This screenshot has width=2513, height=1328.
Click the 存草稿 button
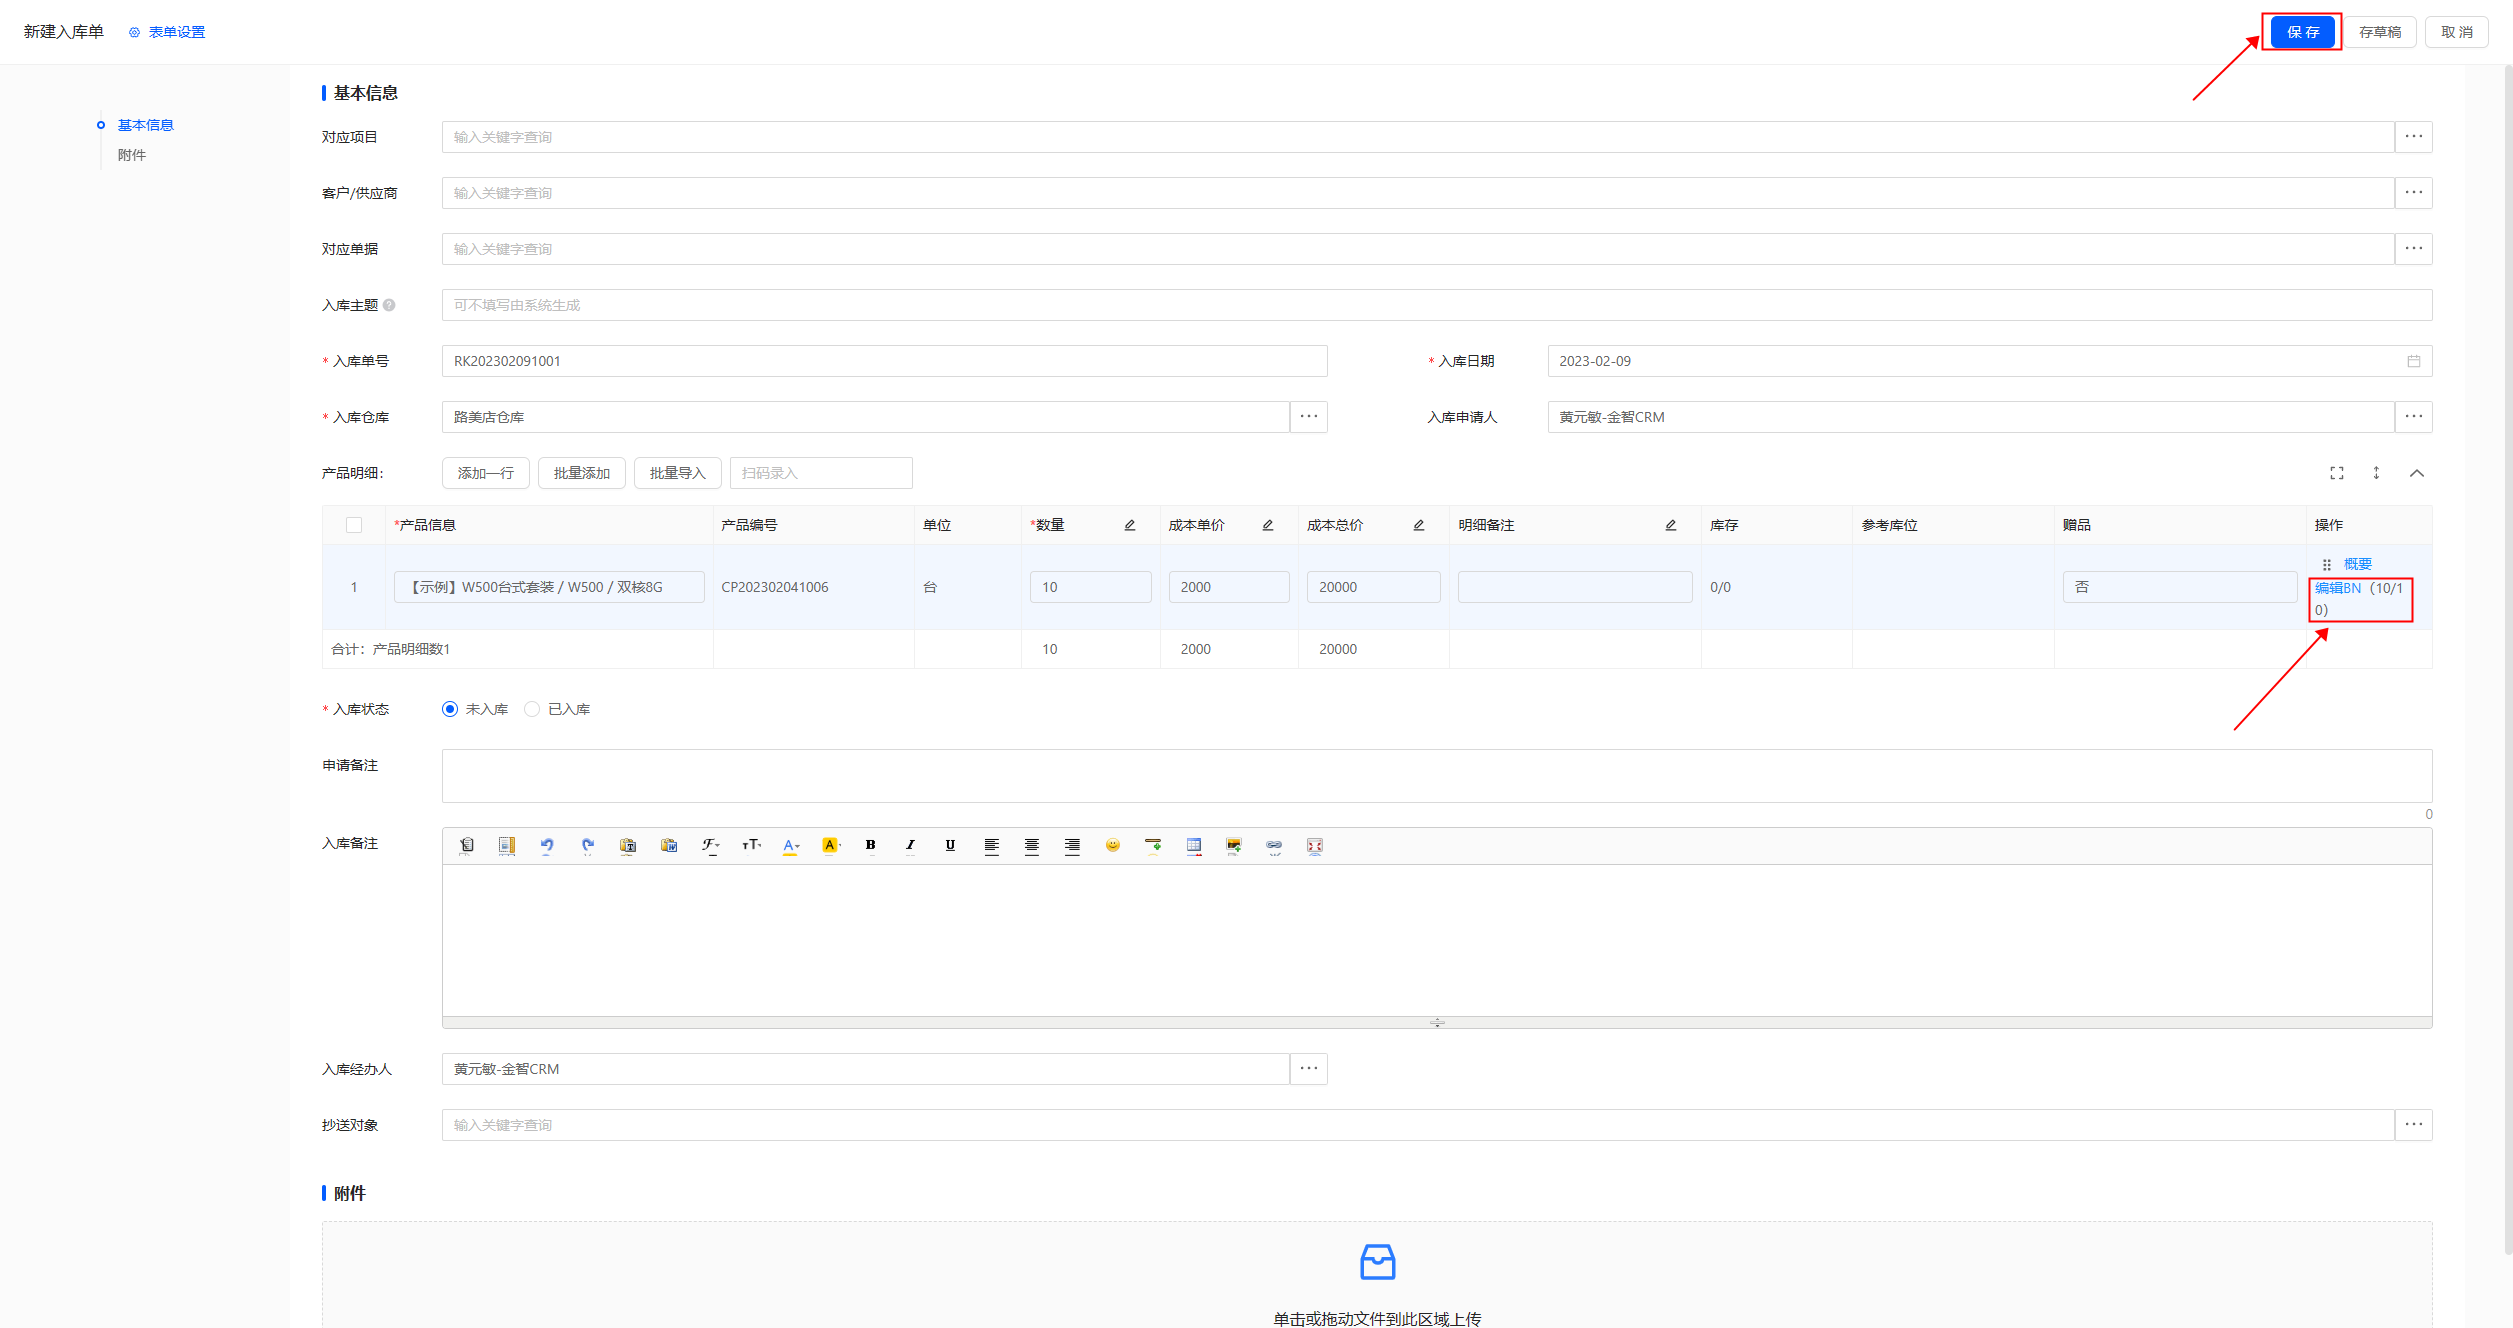click(x=2380, y=32)
